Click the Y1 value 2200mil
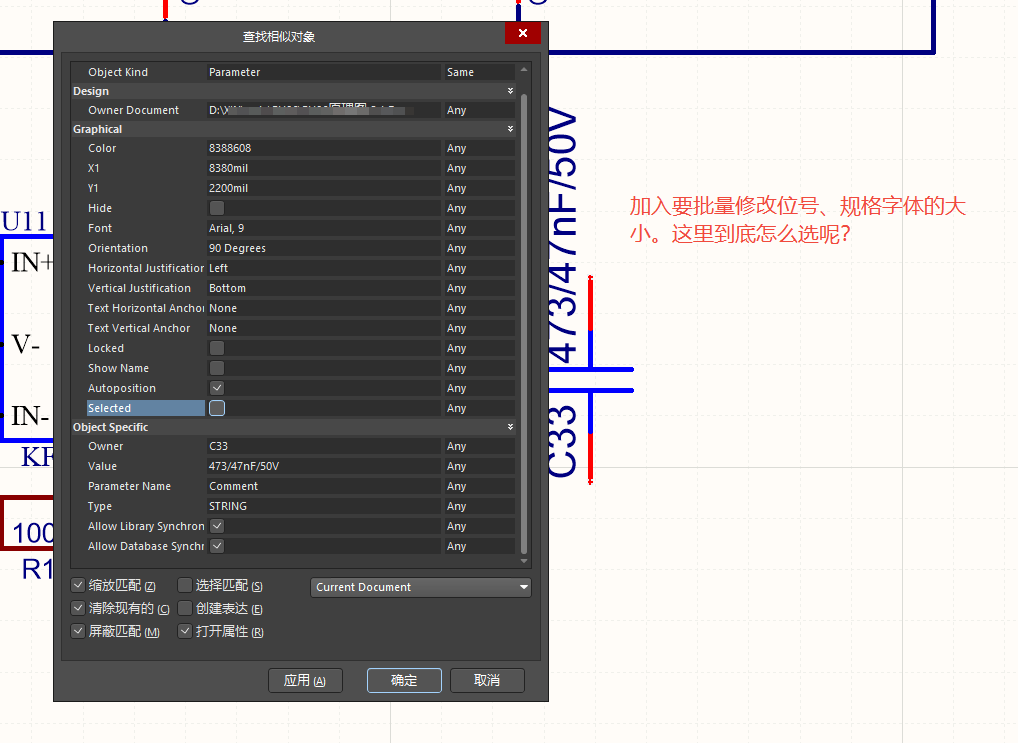The width and height of the screenshot is (1018, 743). click(323, 188)
